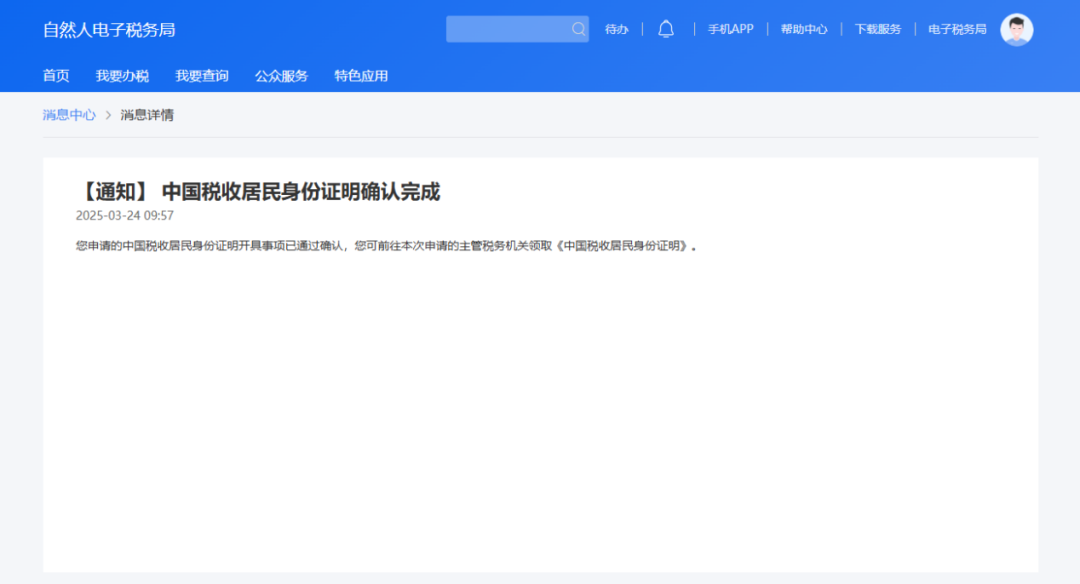This screenshot has width=1080, height=584.
Task: Select the 公众服务 menu item
Action: pyautogui.click(x=281, y=76)
